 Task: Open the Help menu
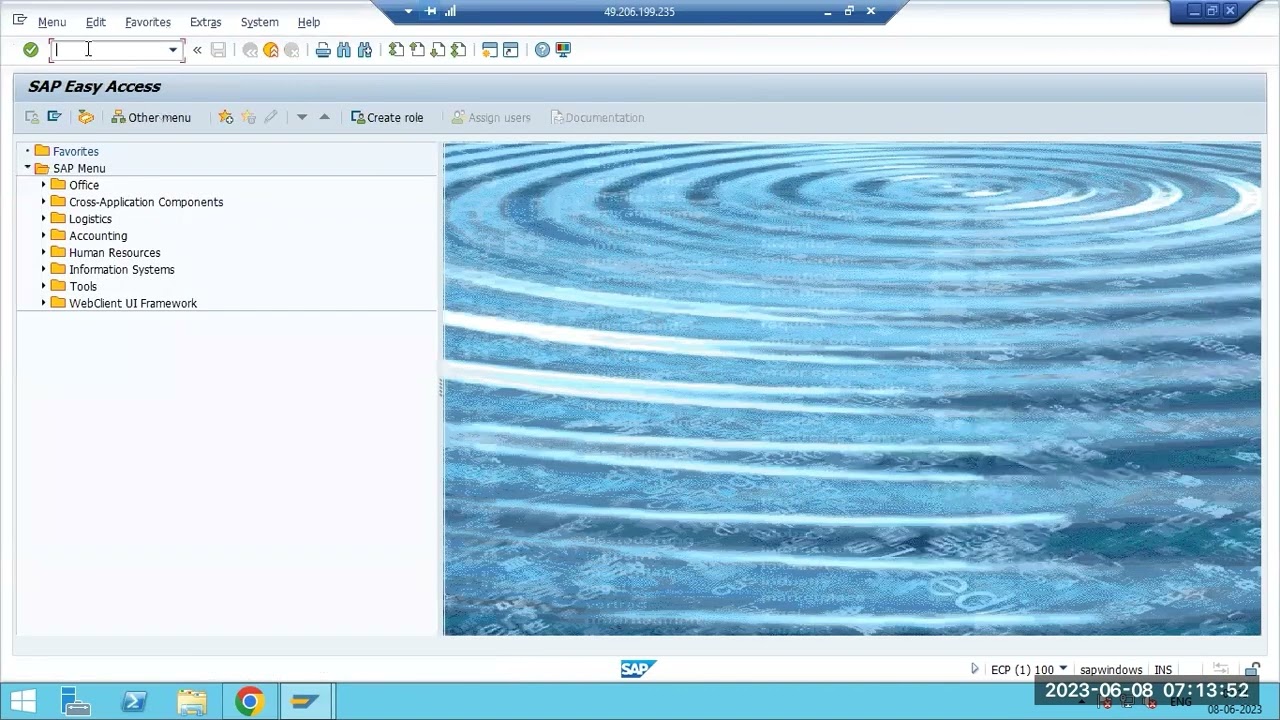[x=309, y=22]
